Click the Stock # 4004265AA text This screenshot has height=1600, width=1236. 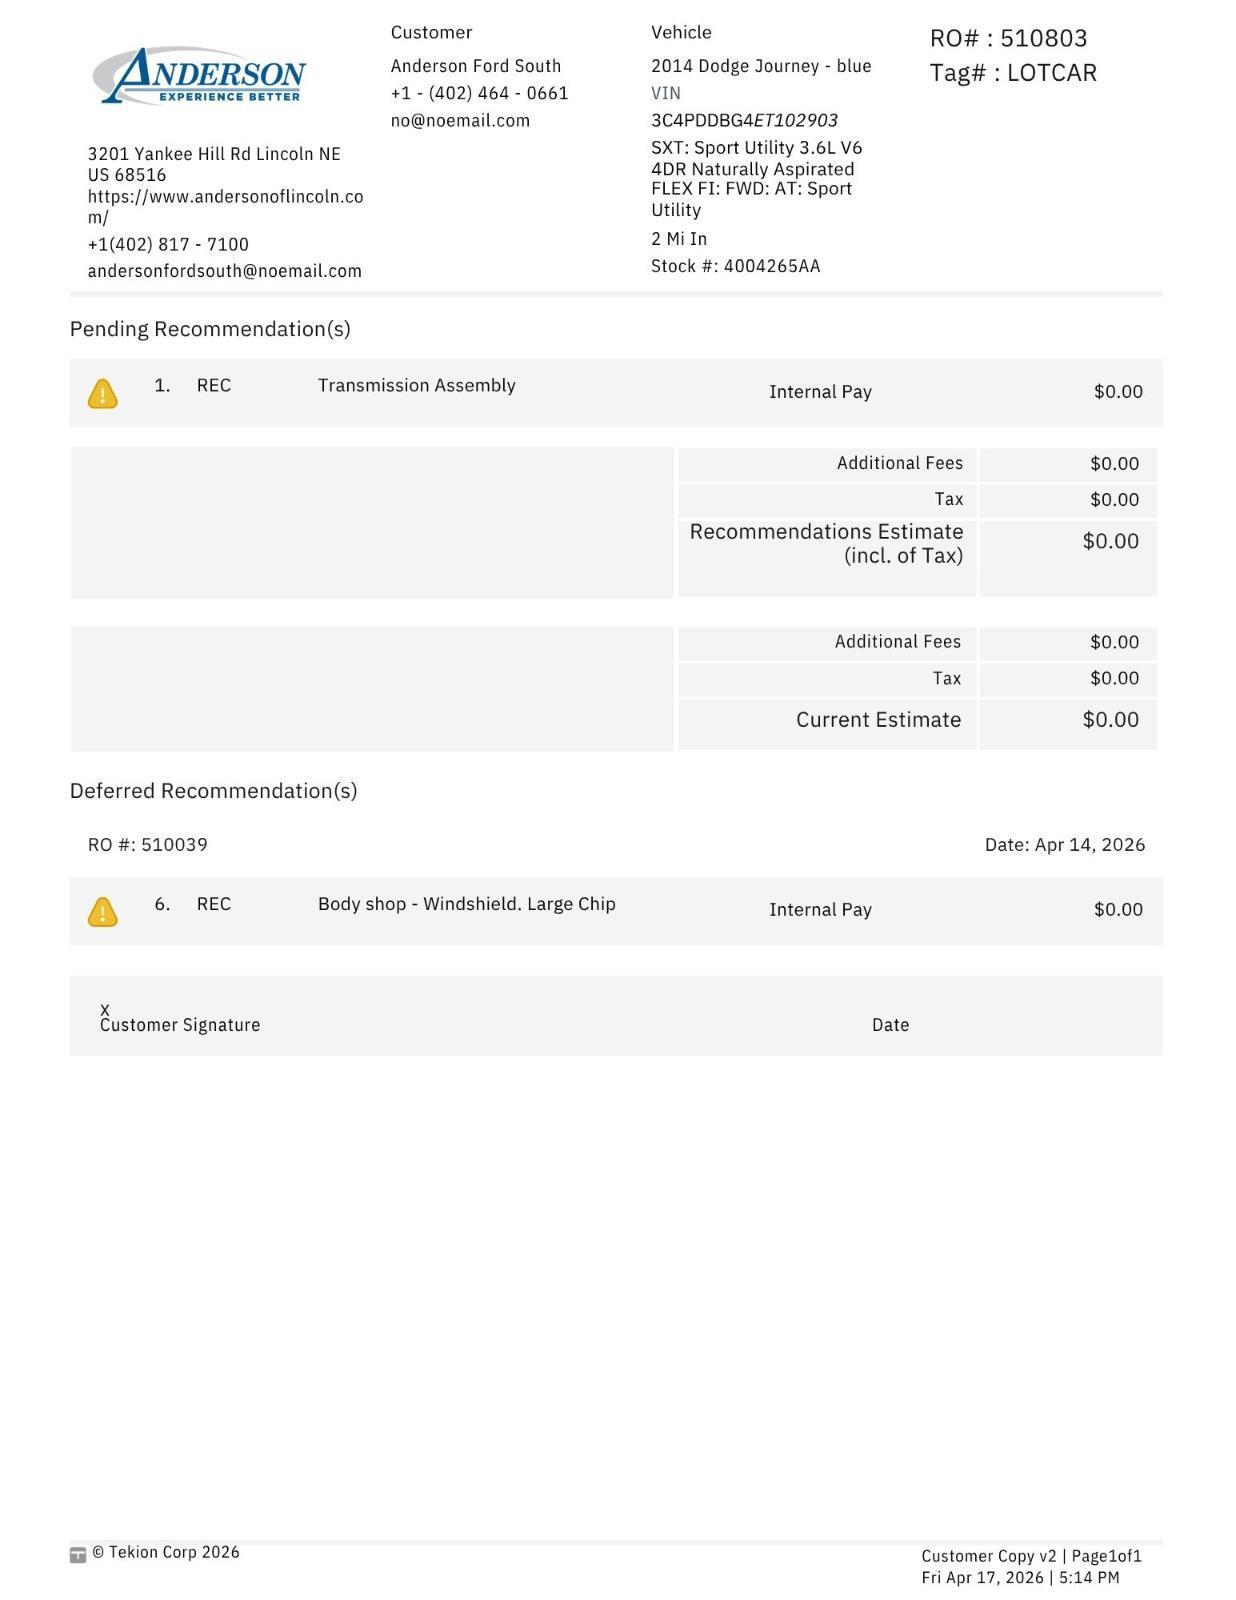(x=735, y=266)
